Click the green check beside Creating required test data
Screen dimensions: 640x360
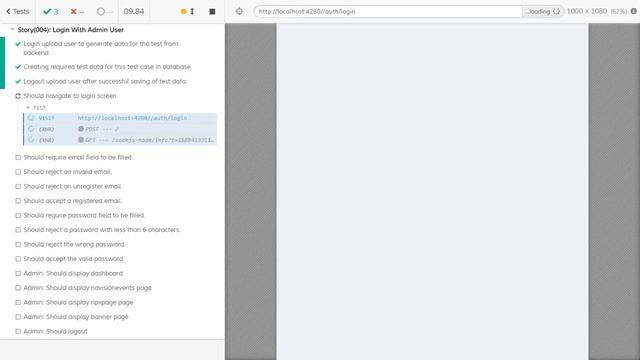pos(18,67)
